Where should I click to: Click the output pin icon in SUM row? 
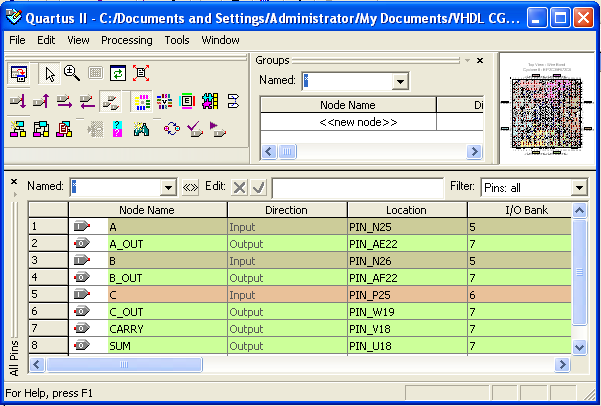[x=81, y=345]
